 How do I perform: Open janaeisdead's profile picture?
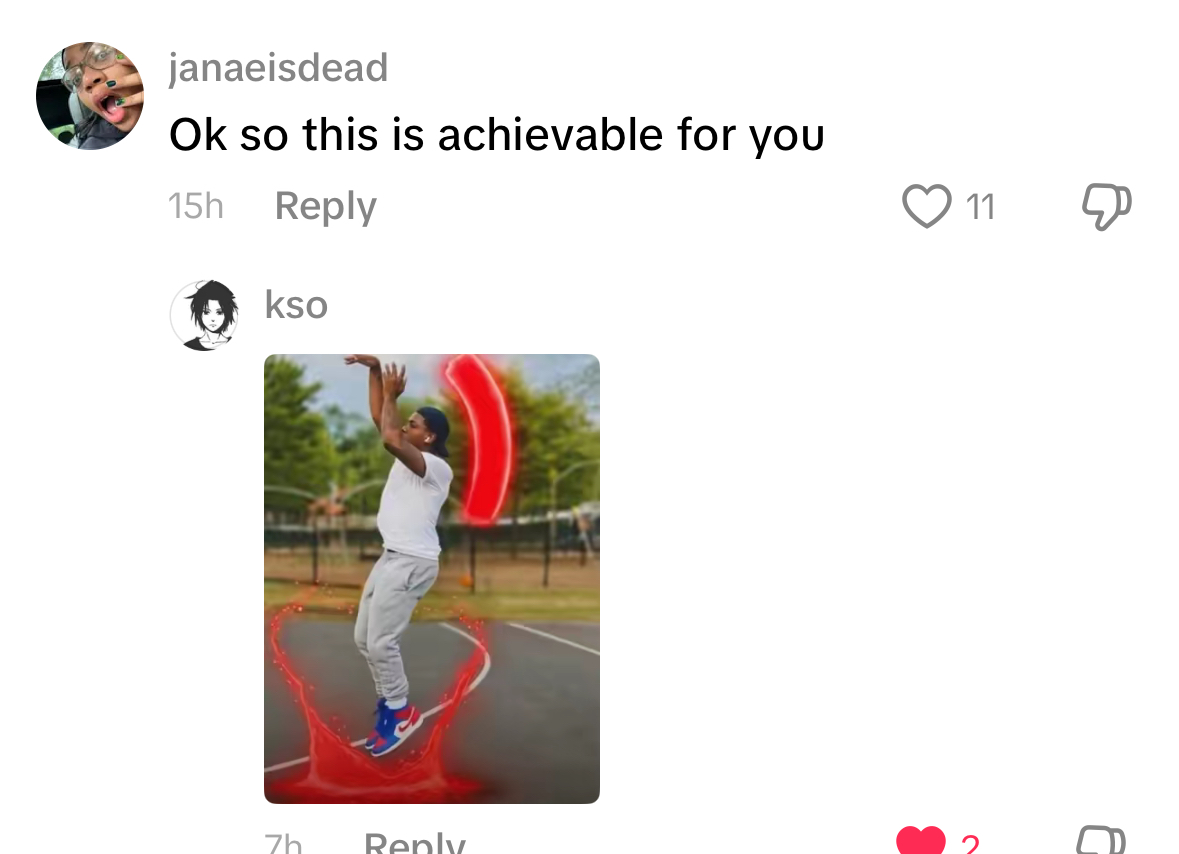tap(90, 95)
